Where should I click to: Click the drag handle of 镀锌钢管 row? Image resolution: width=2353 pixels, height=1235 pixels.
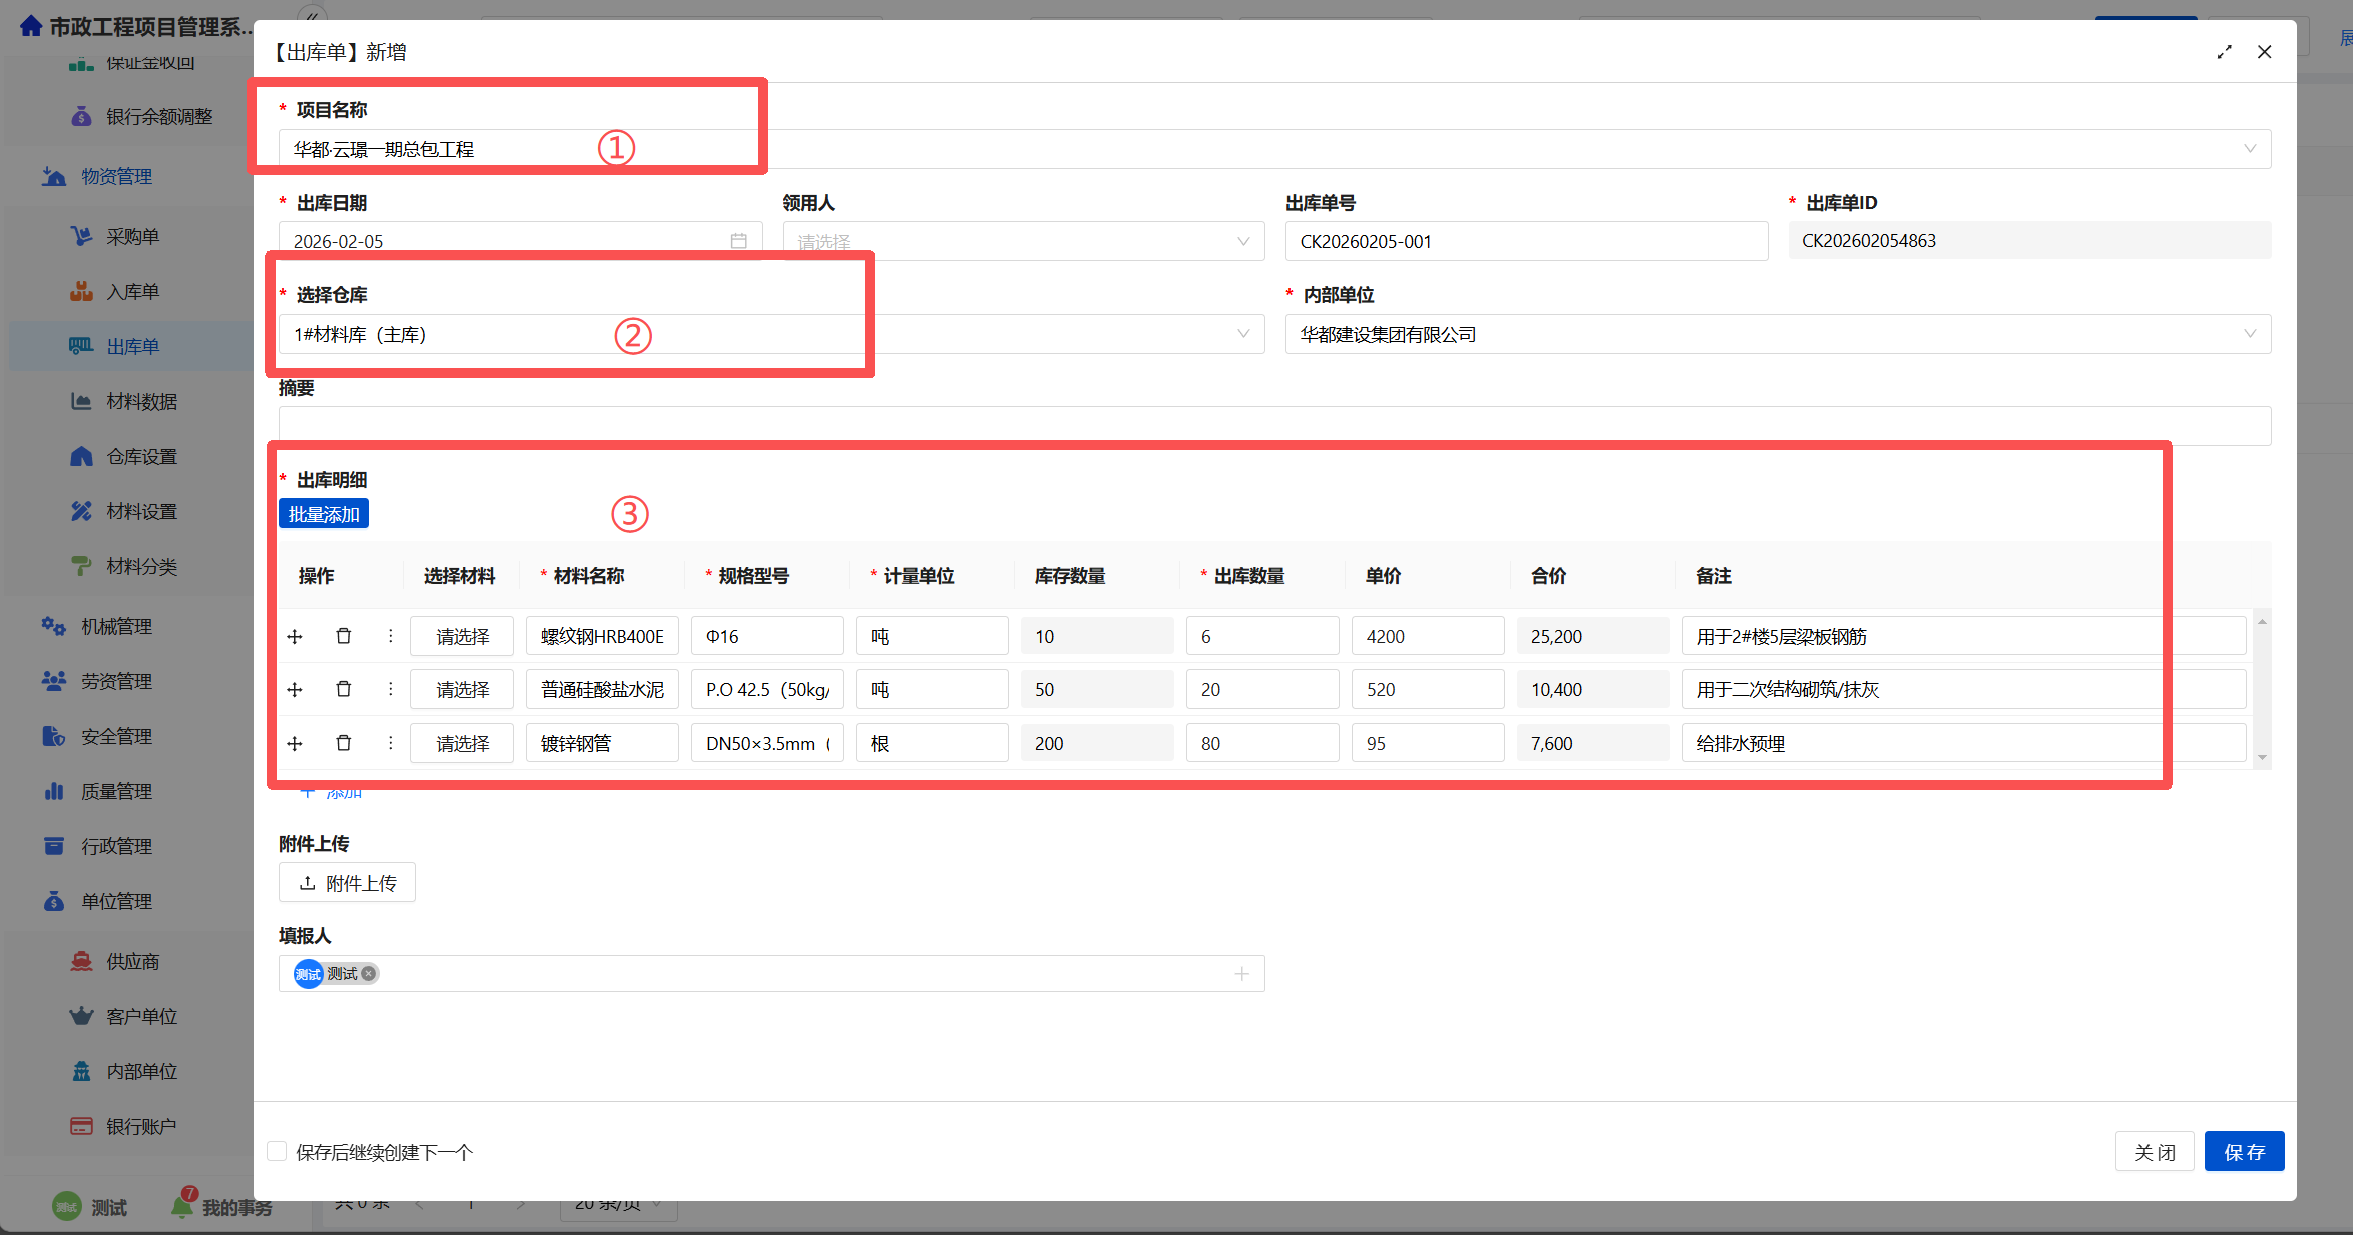(x=295, y=743)
